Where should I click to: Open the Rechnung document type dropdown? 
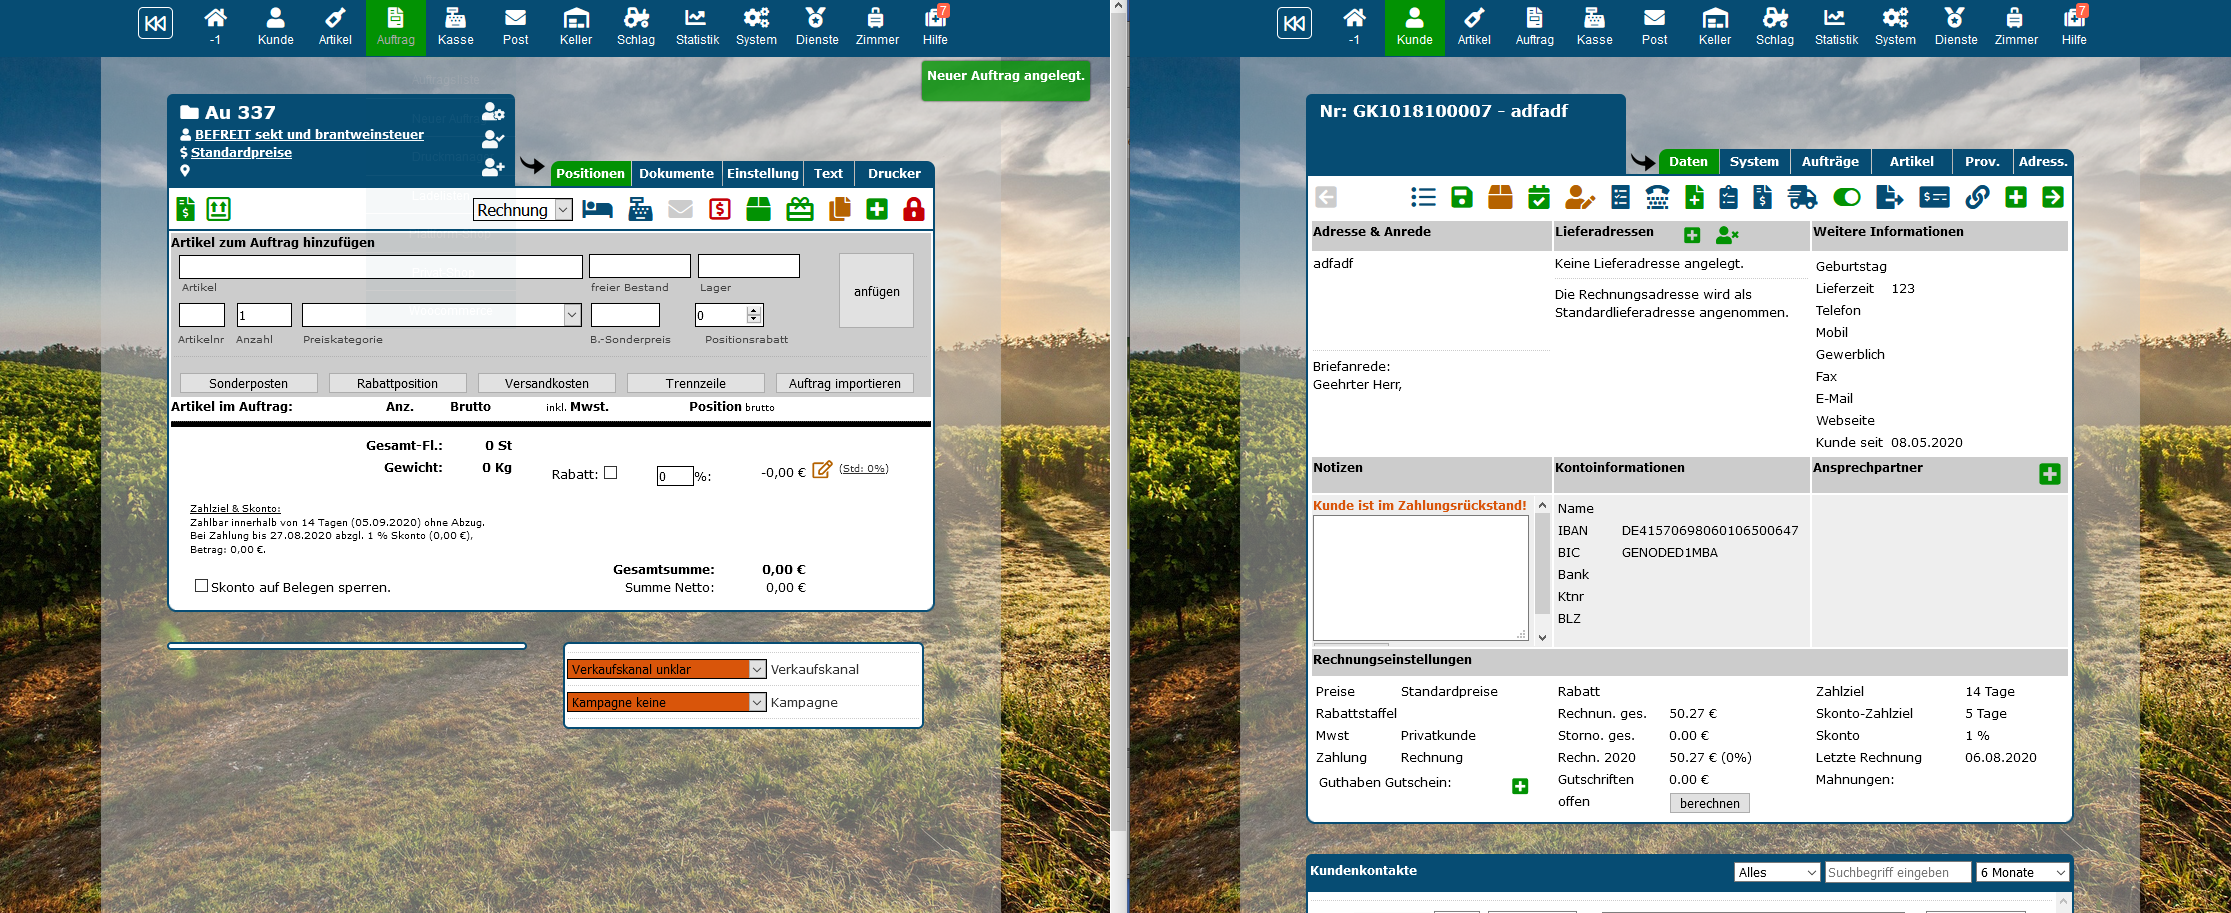pyautogui.click(x=522, y=209)
